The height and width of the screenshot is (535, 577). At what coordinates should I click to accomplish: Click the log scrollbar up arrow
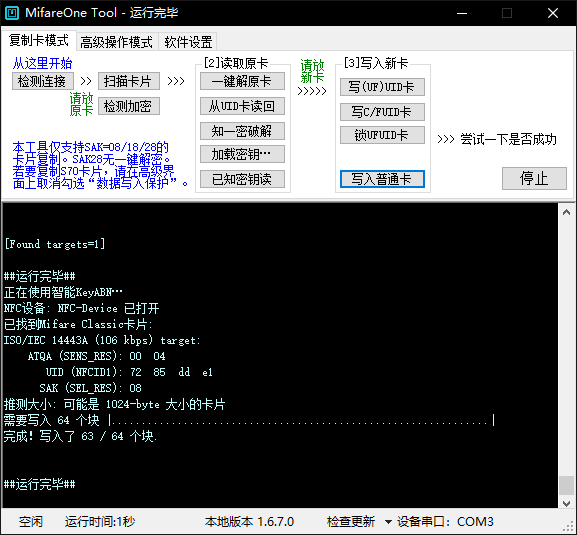567,212
